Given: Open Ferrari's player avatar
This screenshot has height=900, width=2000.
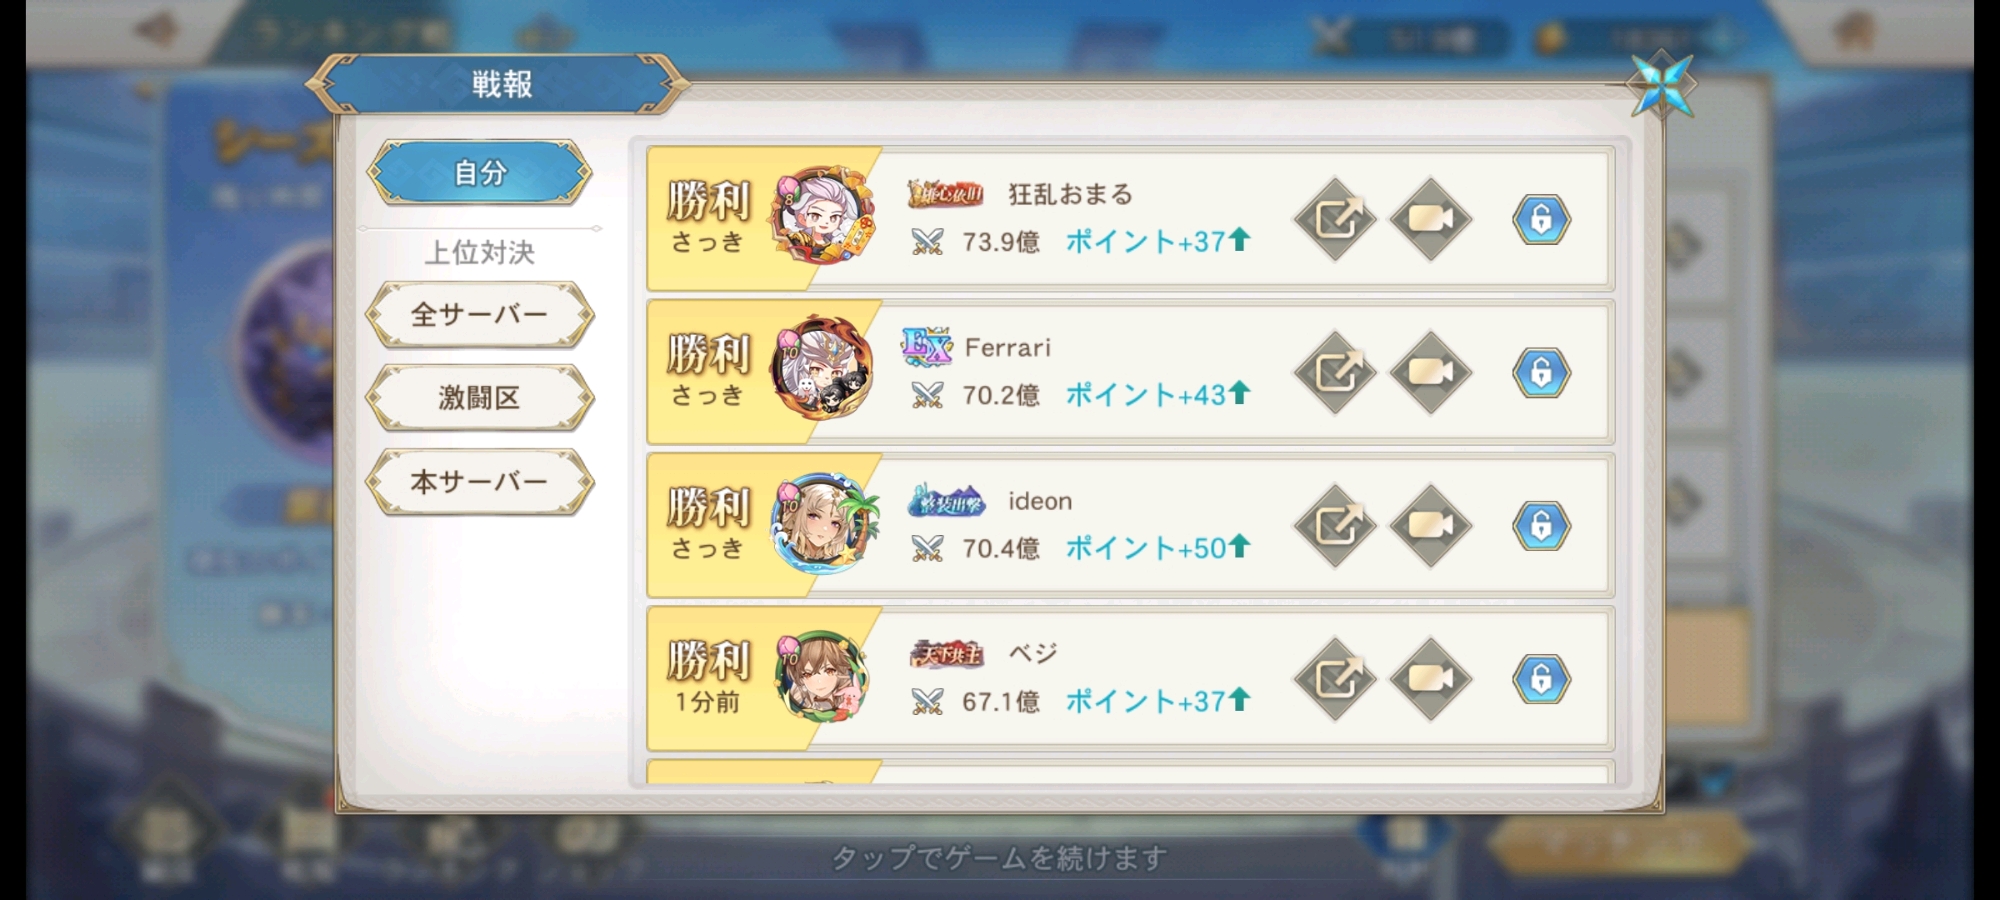Looking at the screenshot, I should pos(822,368).
